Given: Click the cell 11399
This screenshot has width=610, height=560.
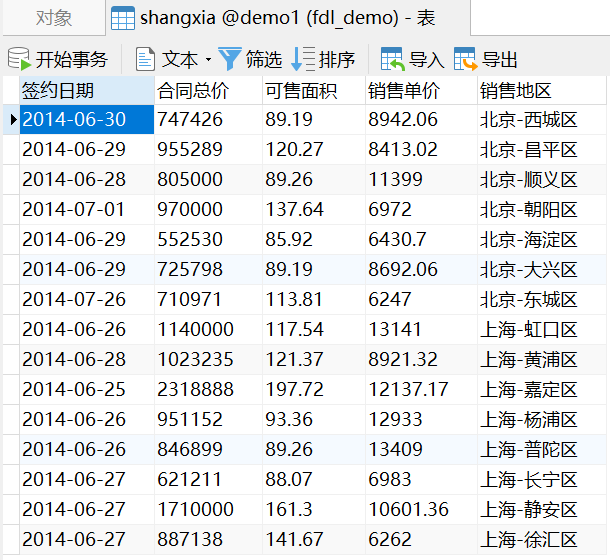Looking at the screenshot, I should [421, 179].
